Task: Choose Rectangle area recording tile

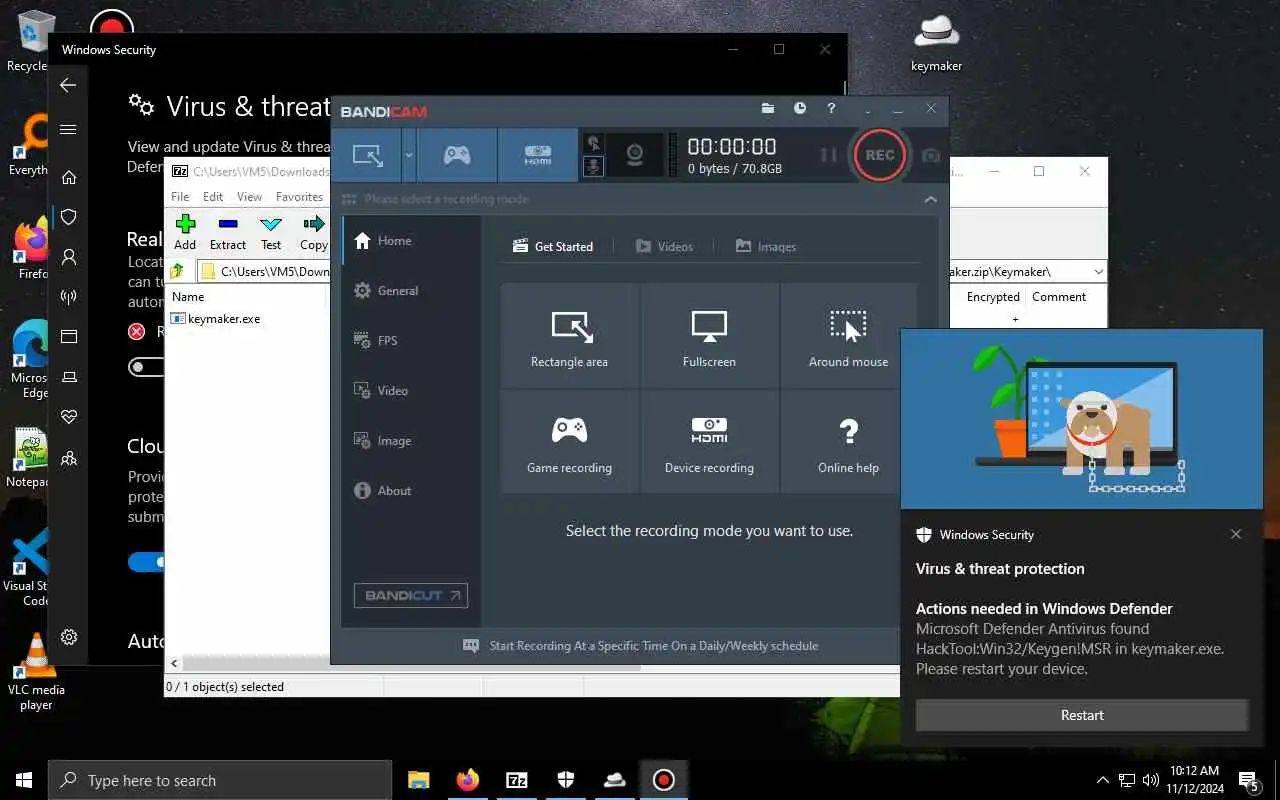Action: point(569,336)
